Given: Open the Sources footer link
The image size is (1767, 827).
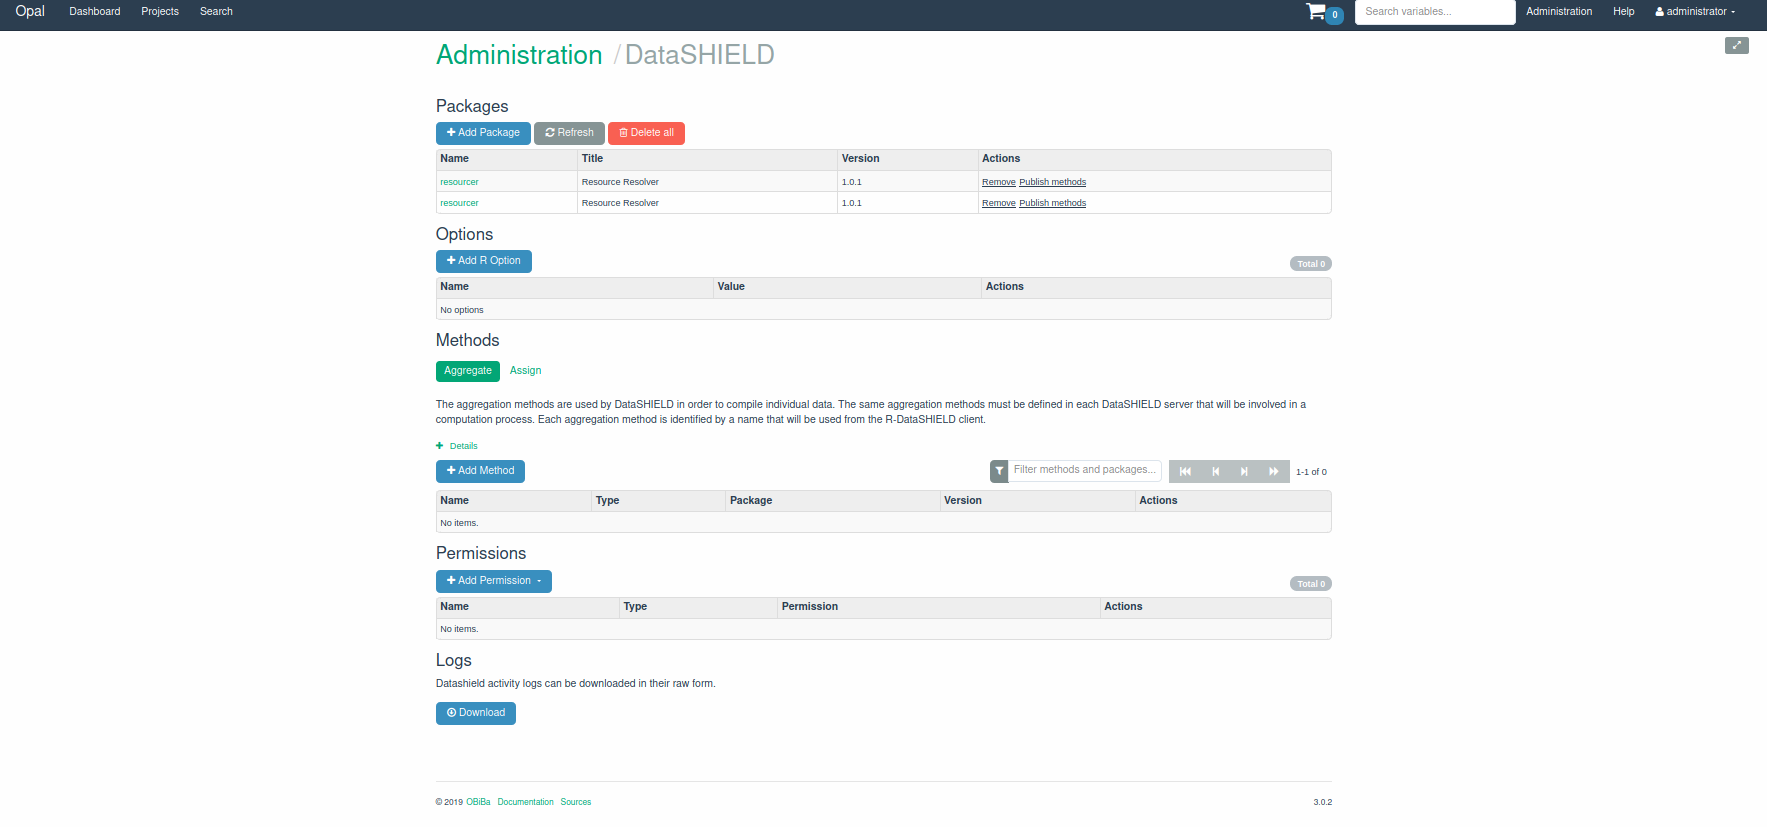Looking at the screenshot, I should pos(575,802).
